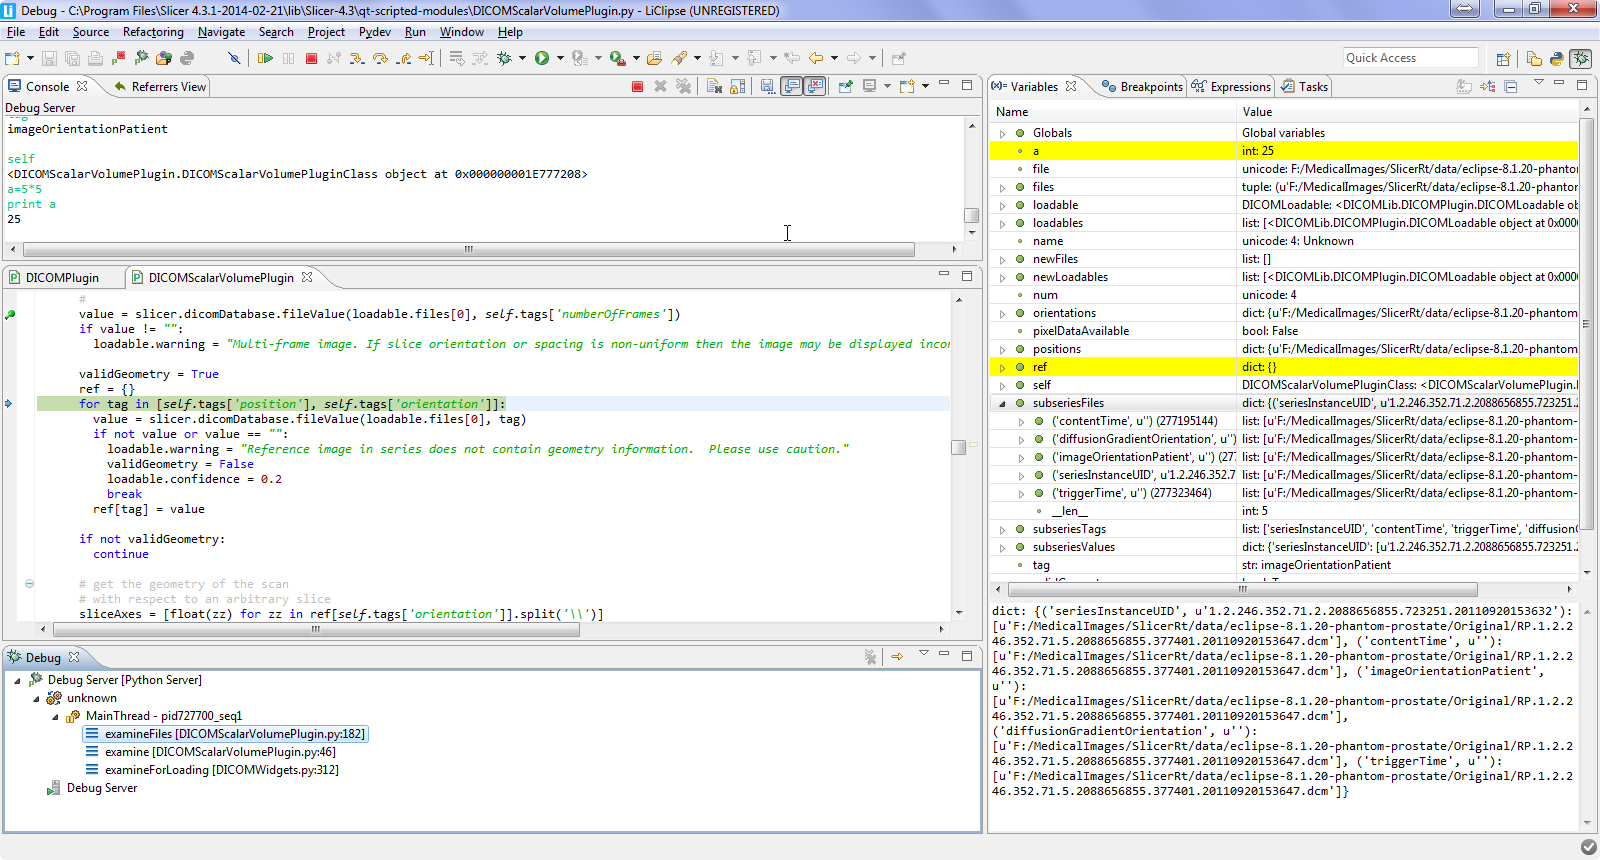
Task: Click the green bug Debug icon
Action: click(x=505, y=58)
